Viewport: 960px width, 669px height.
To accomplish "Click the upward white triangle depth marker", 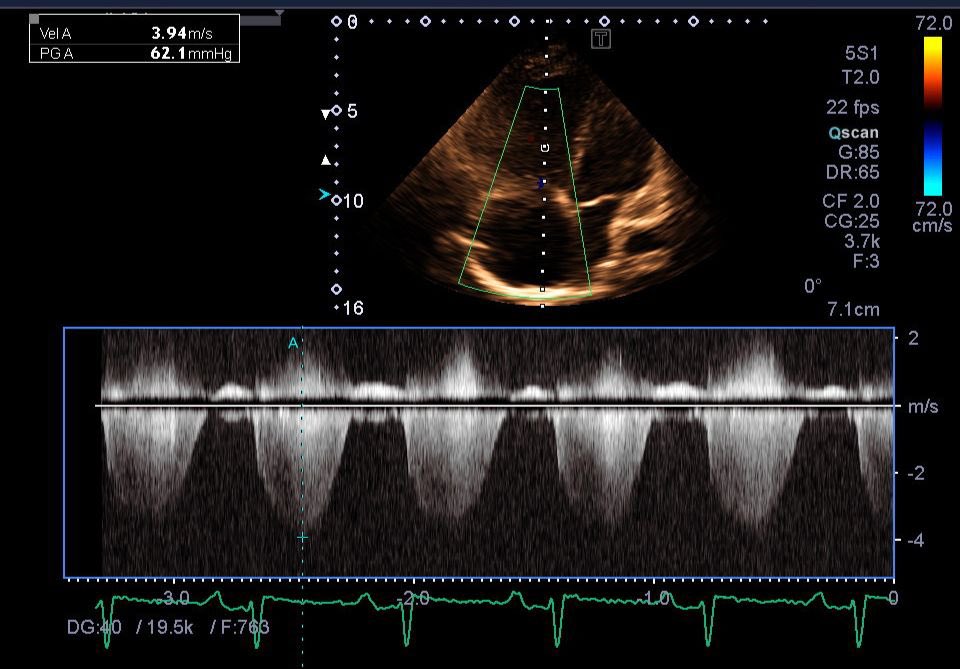I will pos(326,160).
